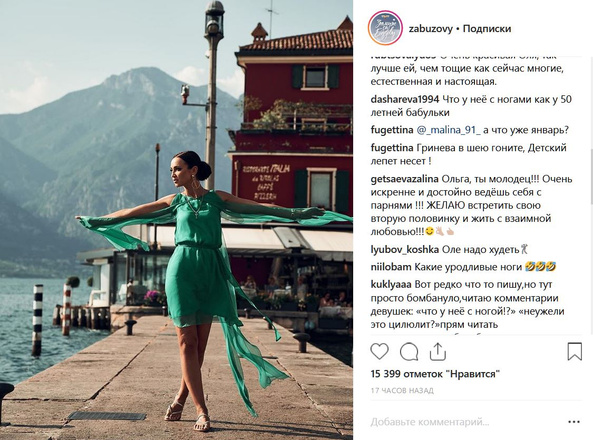
Task: Open dashareva1994 commenter profile
Action: click(x=405, y=100)
